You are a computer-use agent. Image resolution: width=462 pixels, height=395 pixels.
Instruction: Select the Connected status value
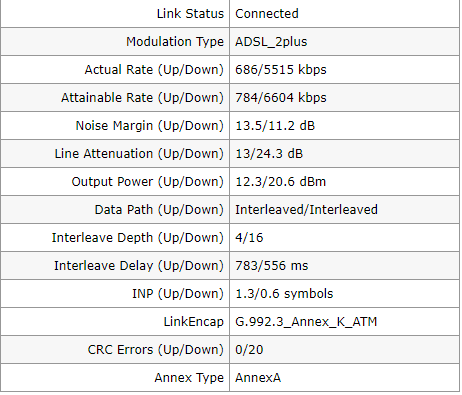point(267,14)
